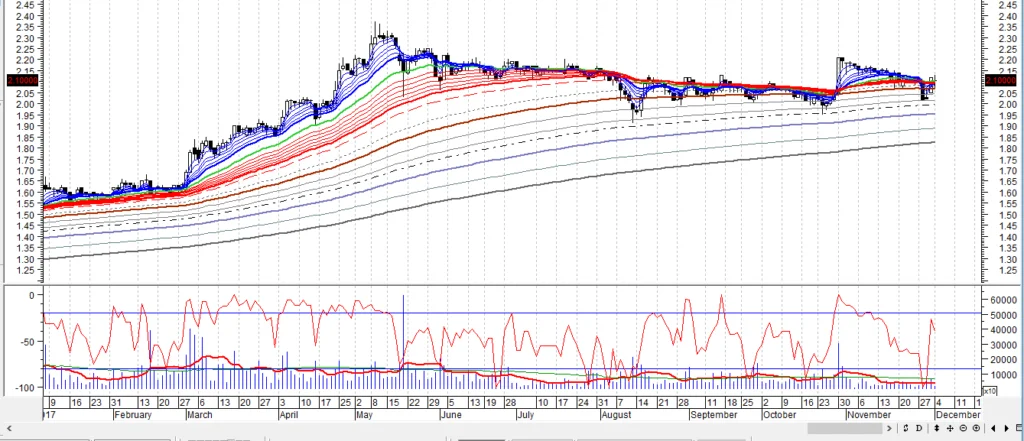This screenshot has width=1024, height=441.
Task: Click the December month label
Action: 957,415
